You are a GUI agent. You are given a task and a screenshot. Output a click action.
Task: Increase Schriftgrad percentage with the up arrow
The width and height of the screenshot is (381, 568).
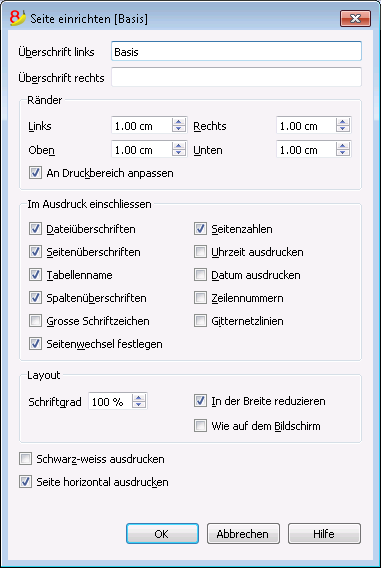pos(139,398)
